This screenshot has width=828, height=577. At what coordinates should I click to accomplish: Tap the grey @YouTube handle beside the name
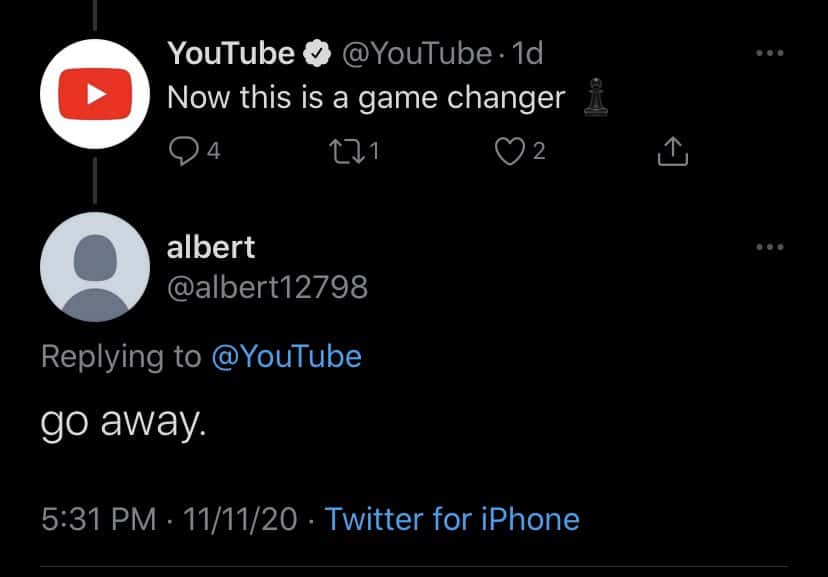417,54
